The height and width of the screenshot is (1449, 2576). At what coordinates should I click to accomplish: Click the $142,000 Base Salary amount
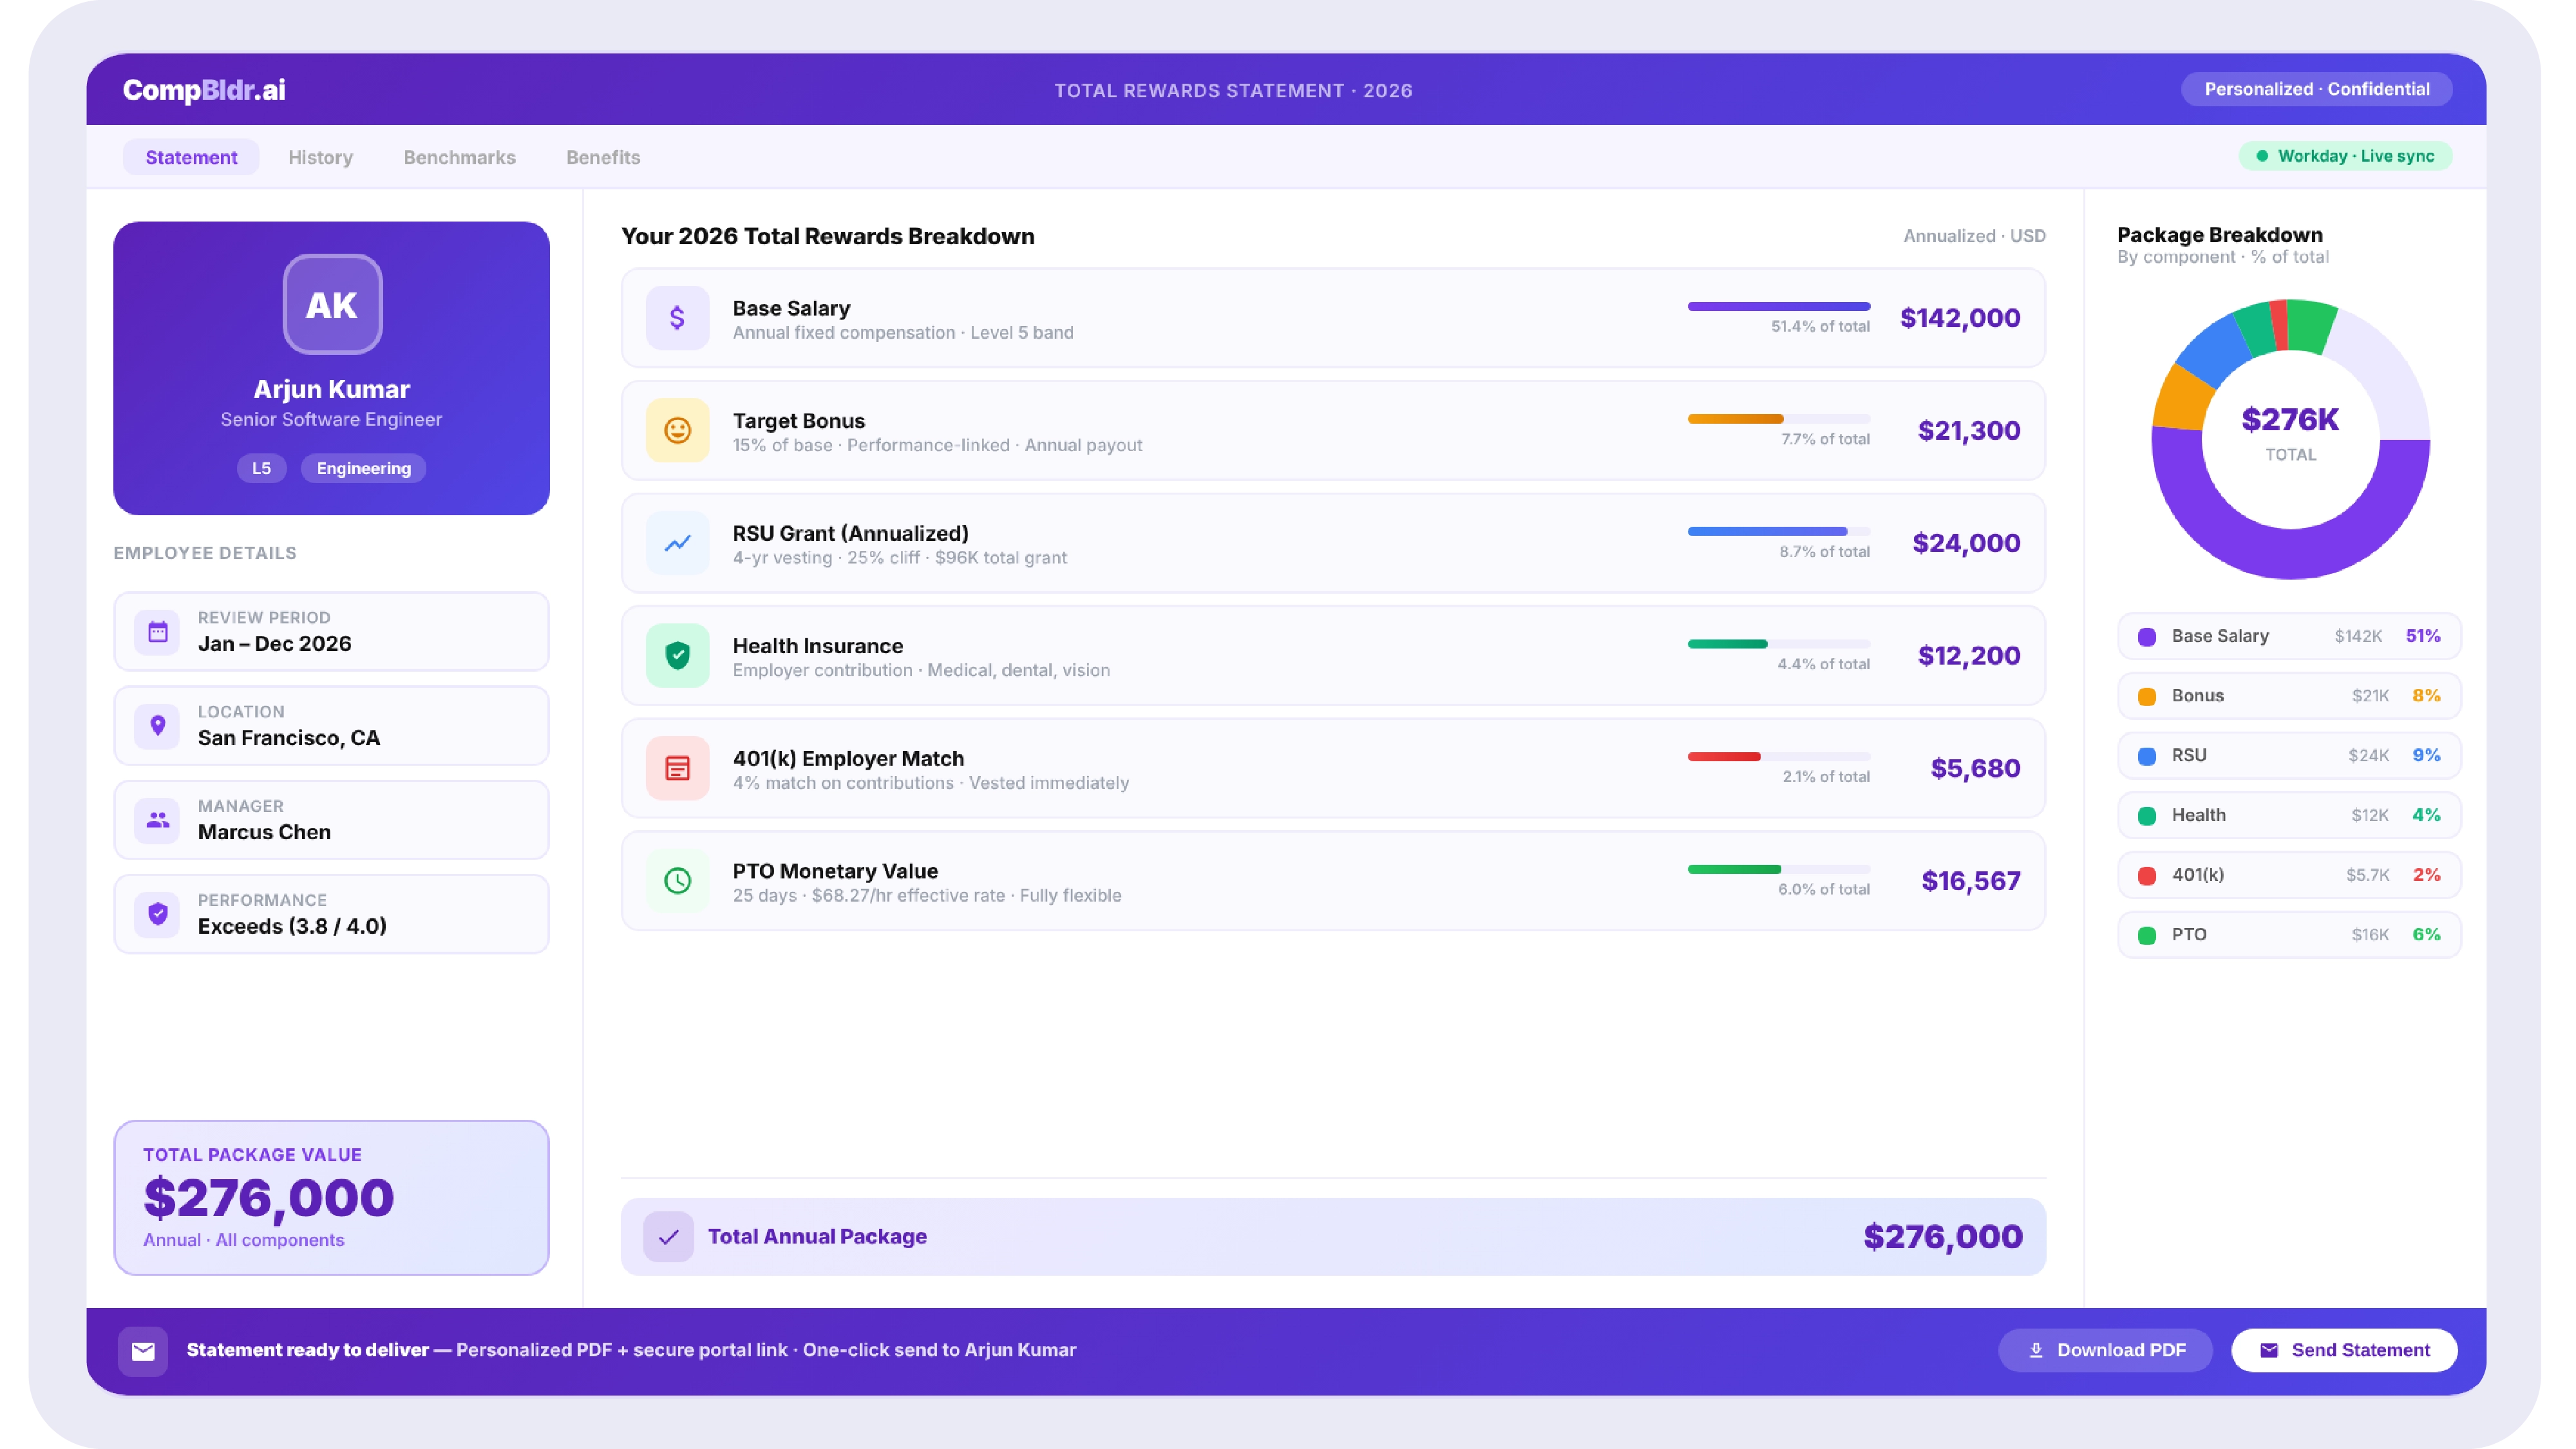(1960, 318)
